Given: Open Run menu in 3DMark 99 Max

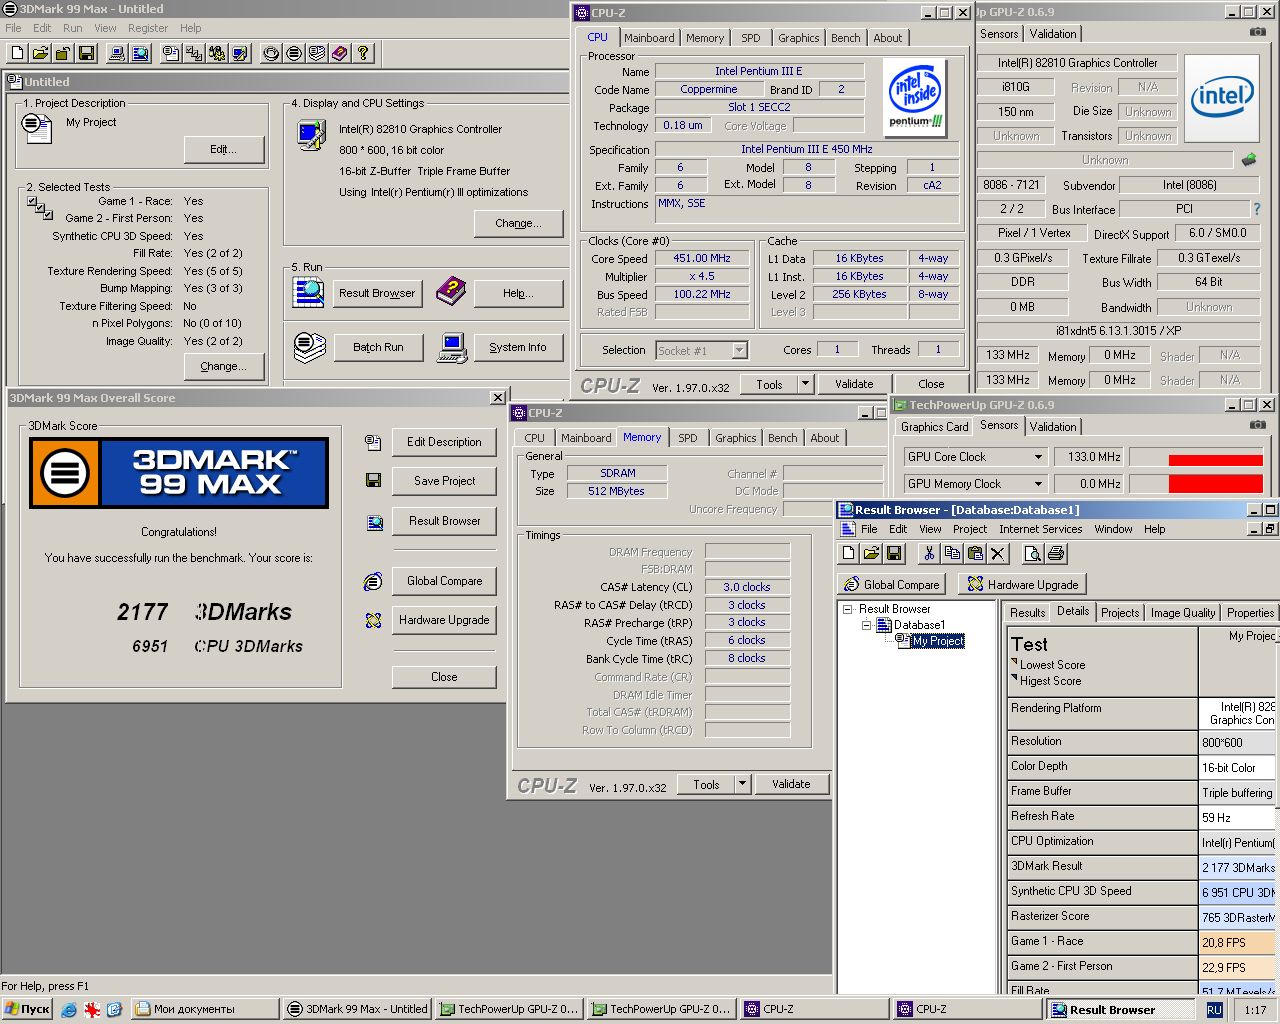Looking at the screenshot, I should [x=73, y=28].
